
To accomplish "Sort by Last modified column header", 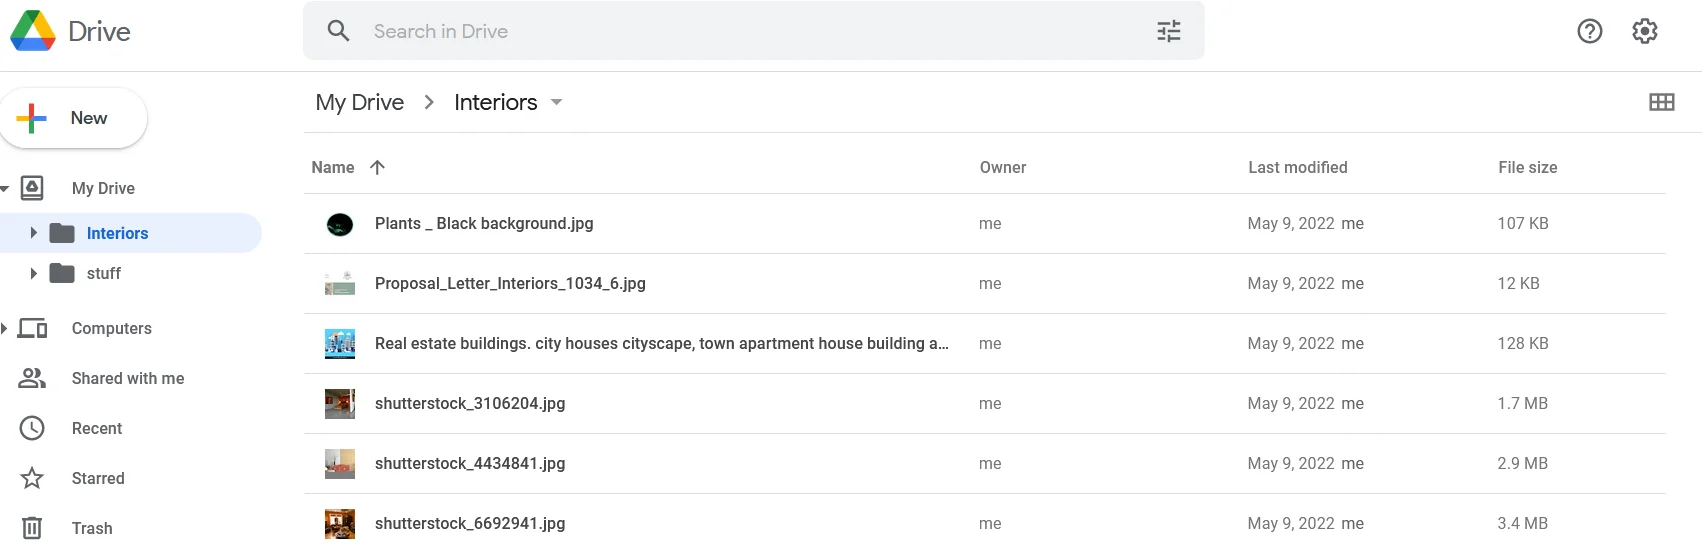I will click(x=1298, y=167).
